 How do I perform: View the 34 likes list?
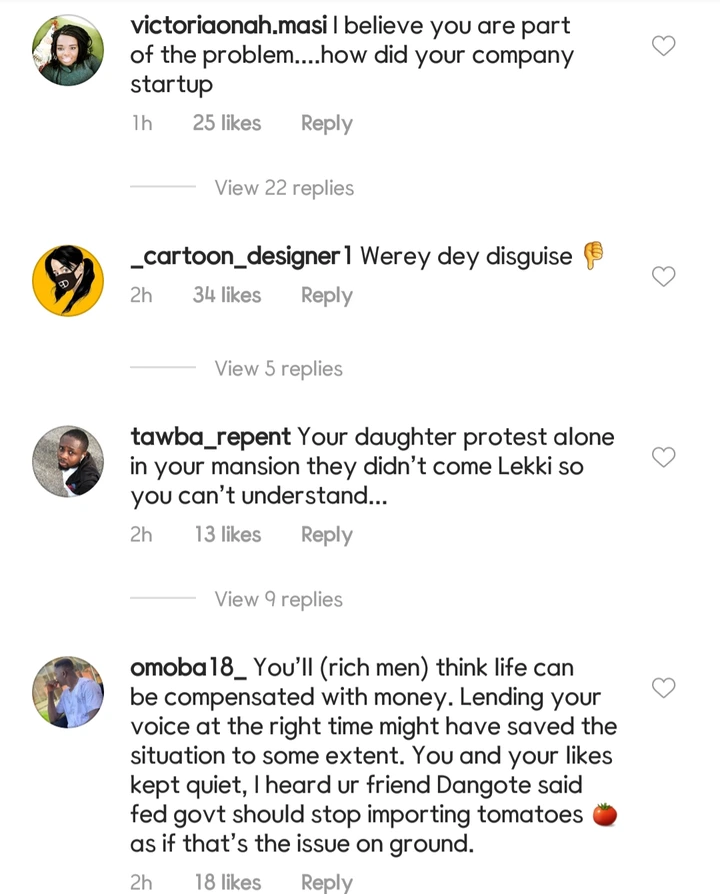pos(227,296)
